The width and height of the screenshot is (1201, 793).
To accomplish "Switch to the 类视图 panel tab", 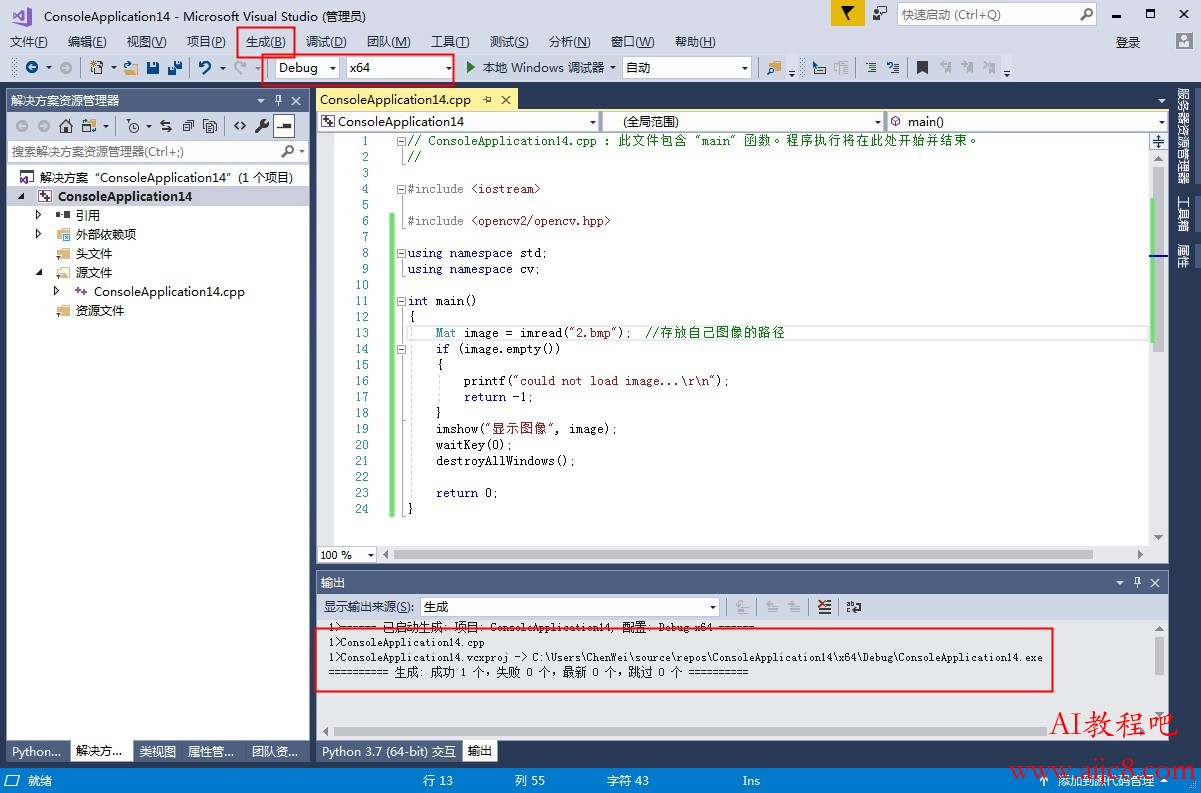I will tap(157, 751).
